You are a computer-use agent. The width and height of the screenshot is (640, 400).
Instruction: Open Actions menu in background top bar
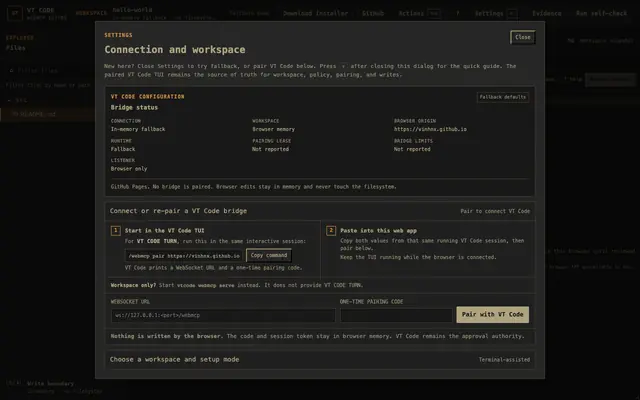(419, 13)
